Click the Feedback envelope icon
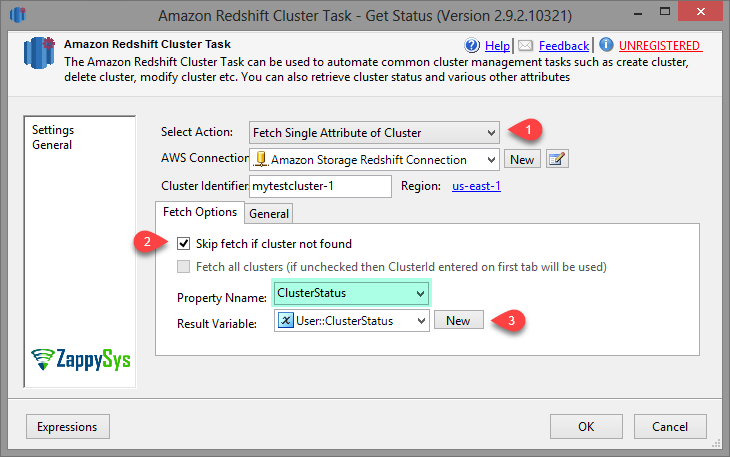The image size is (730, 457). click(526, 45)
